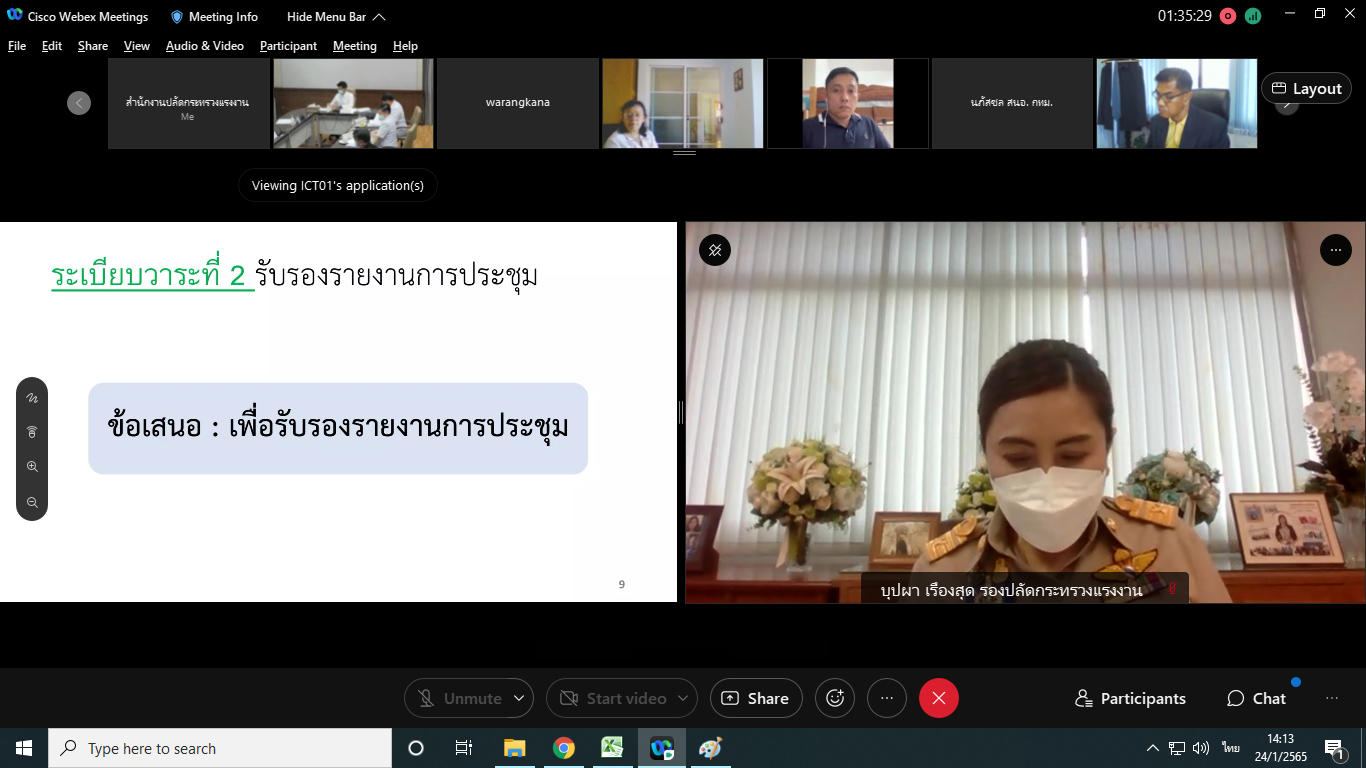Select the warangkana participant thumbnail
Screen dimensions: 1366x768
click(x=517, y=103)
